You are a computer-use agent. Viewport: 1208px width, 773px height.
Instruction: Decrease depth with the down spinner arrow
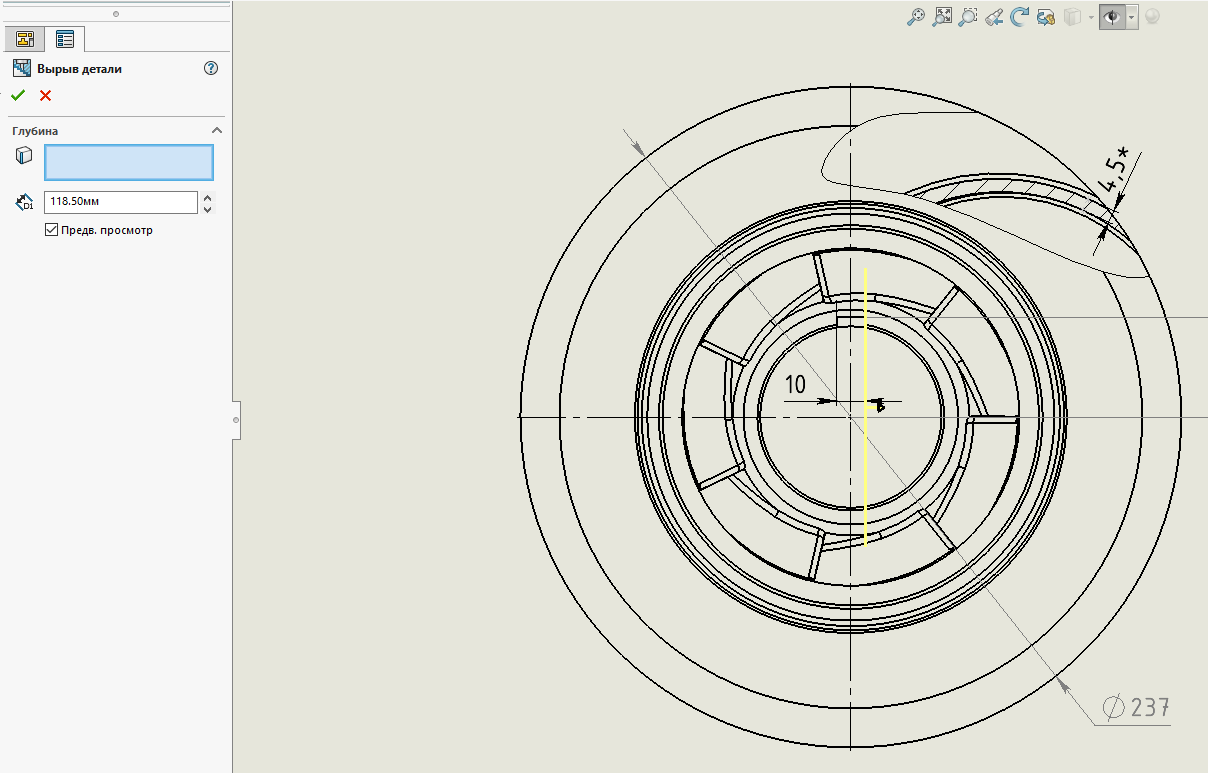point(208,208)
